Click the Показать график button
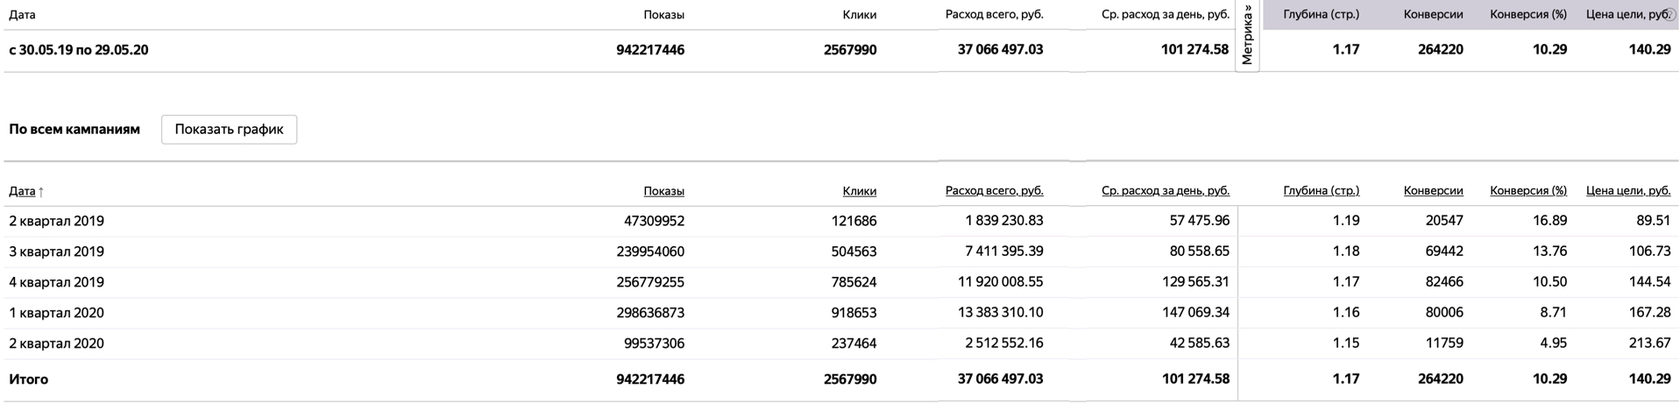The height and width of the screenshot is (411, 1680). (229, 129)
